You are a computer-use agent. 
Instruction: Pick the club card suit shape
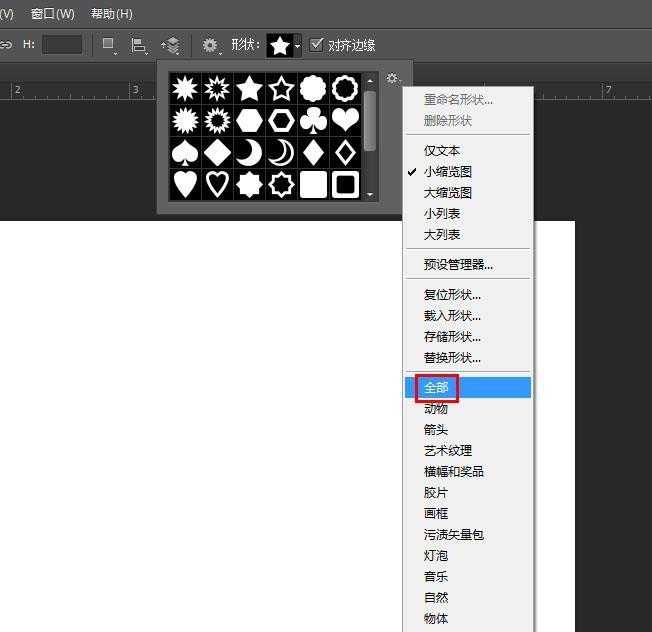314,121
